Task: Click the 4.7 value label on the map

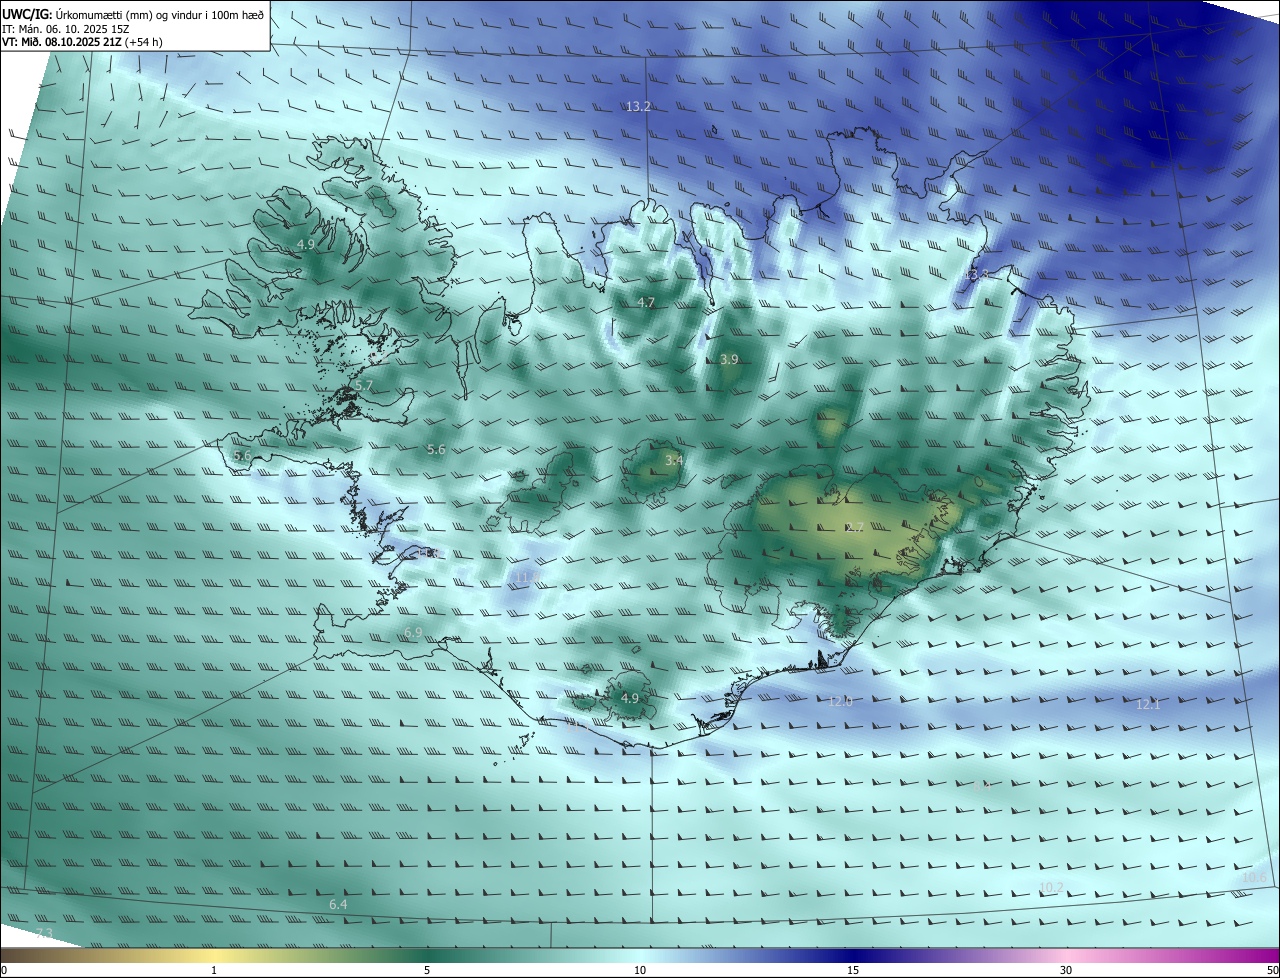Action: pyautogui.click(x=646, y=302)
